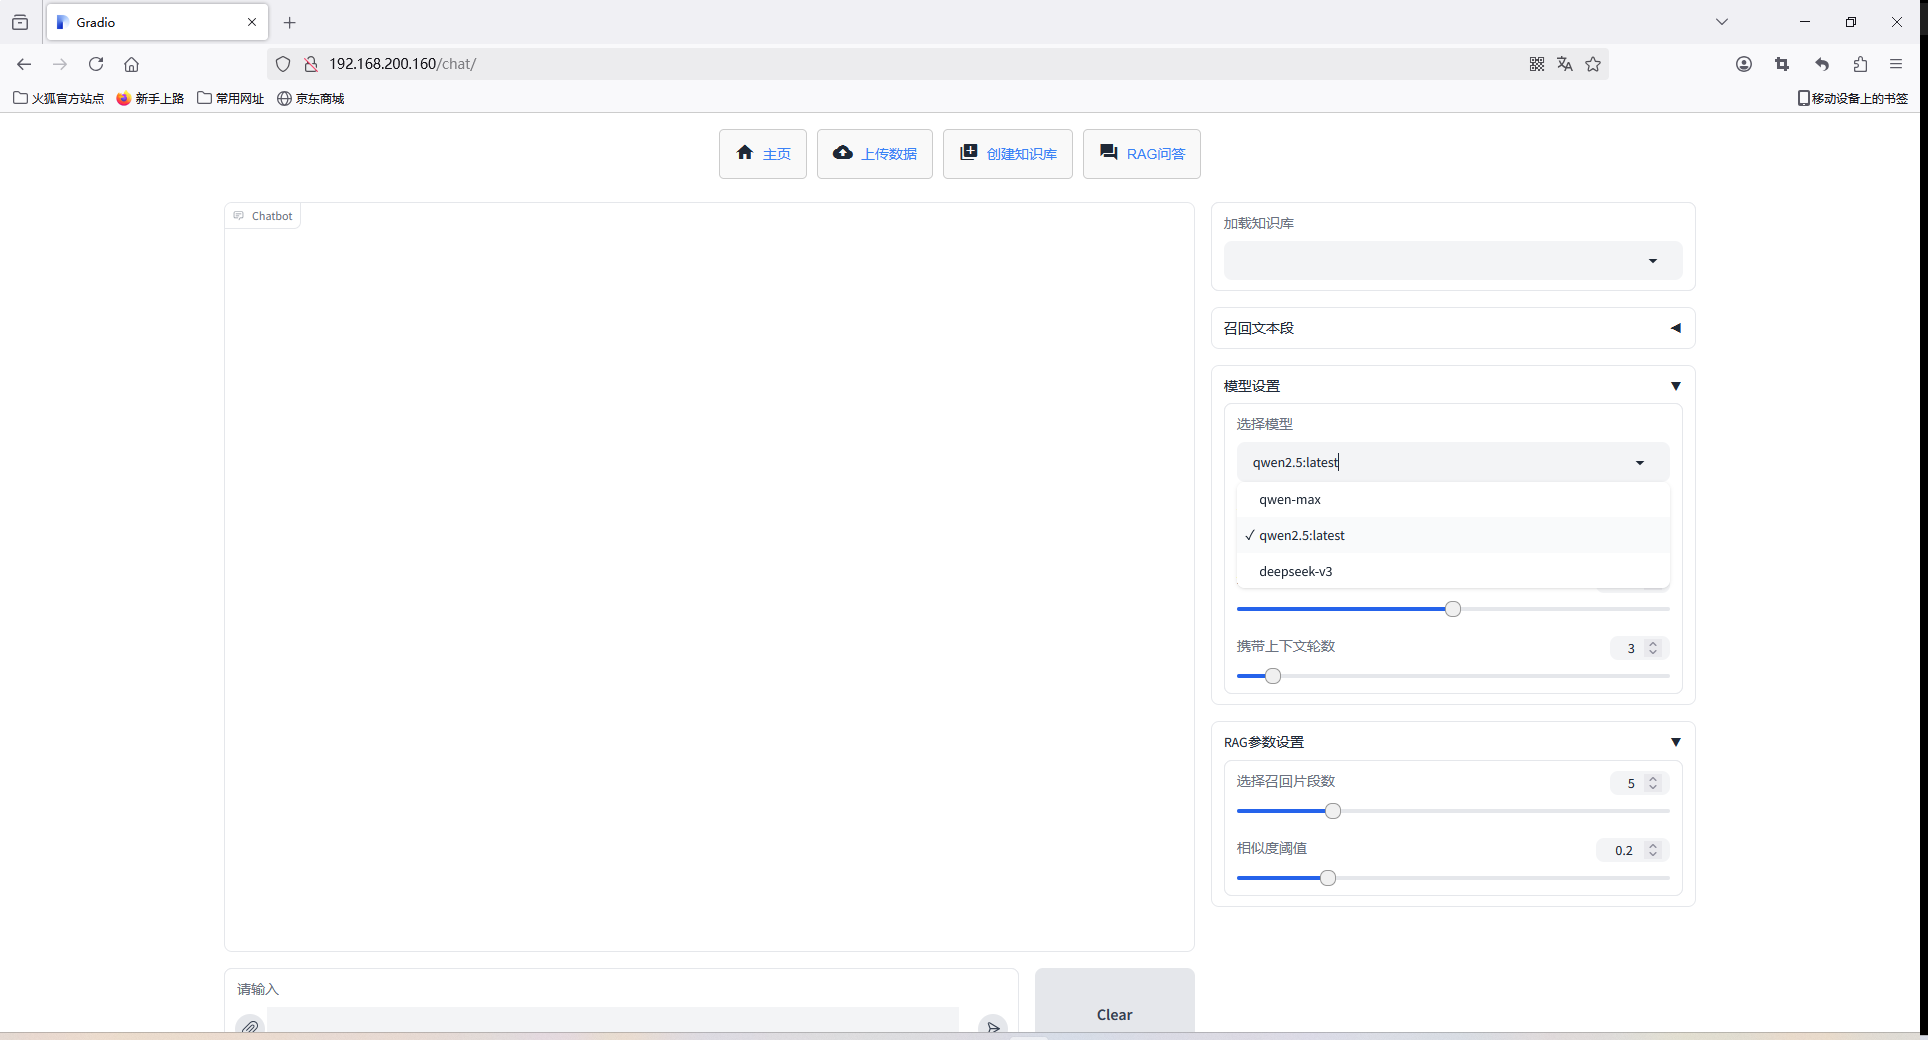Open the list all tabs chevron
Image resolution: width=1928 pixels, height=1040 pixels.
[1722, 22]
